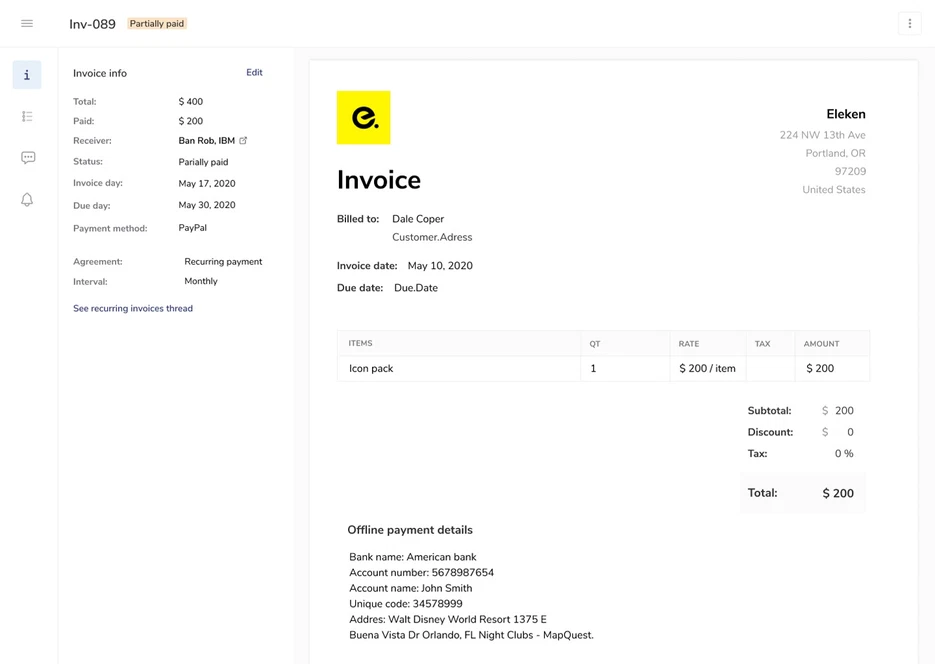Open the comments panel from the sidebar
Screen dimensions: 935x664
click(x=27, y=157)
